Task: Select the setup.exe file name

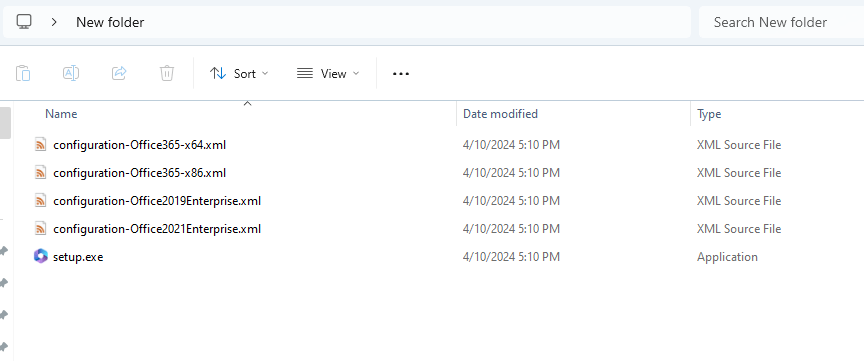Action: point(78,256)
